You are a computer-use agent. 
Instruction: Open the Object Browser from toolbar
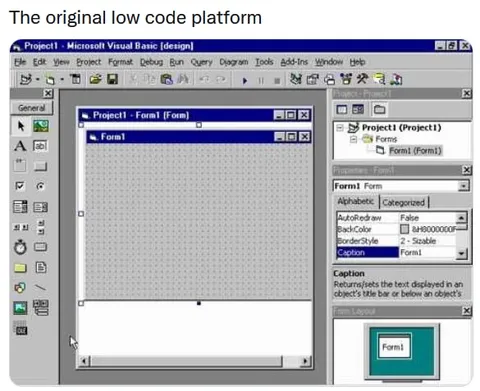coord(346,79)
